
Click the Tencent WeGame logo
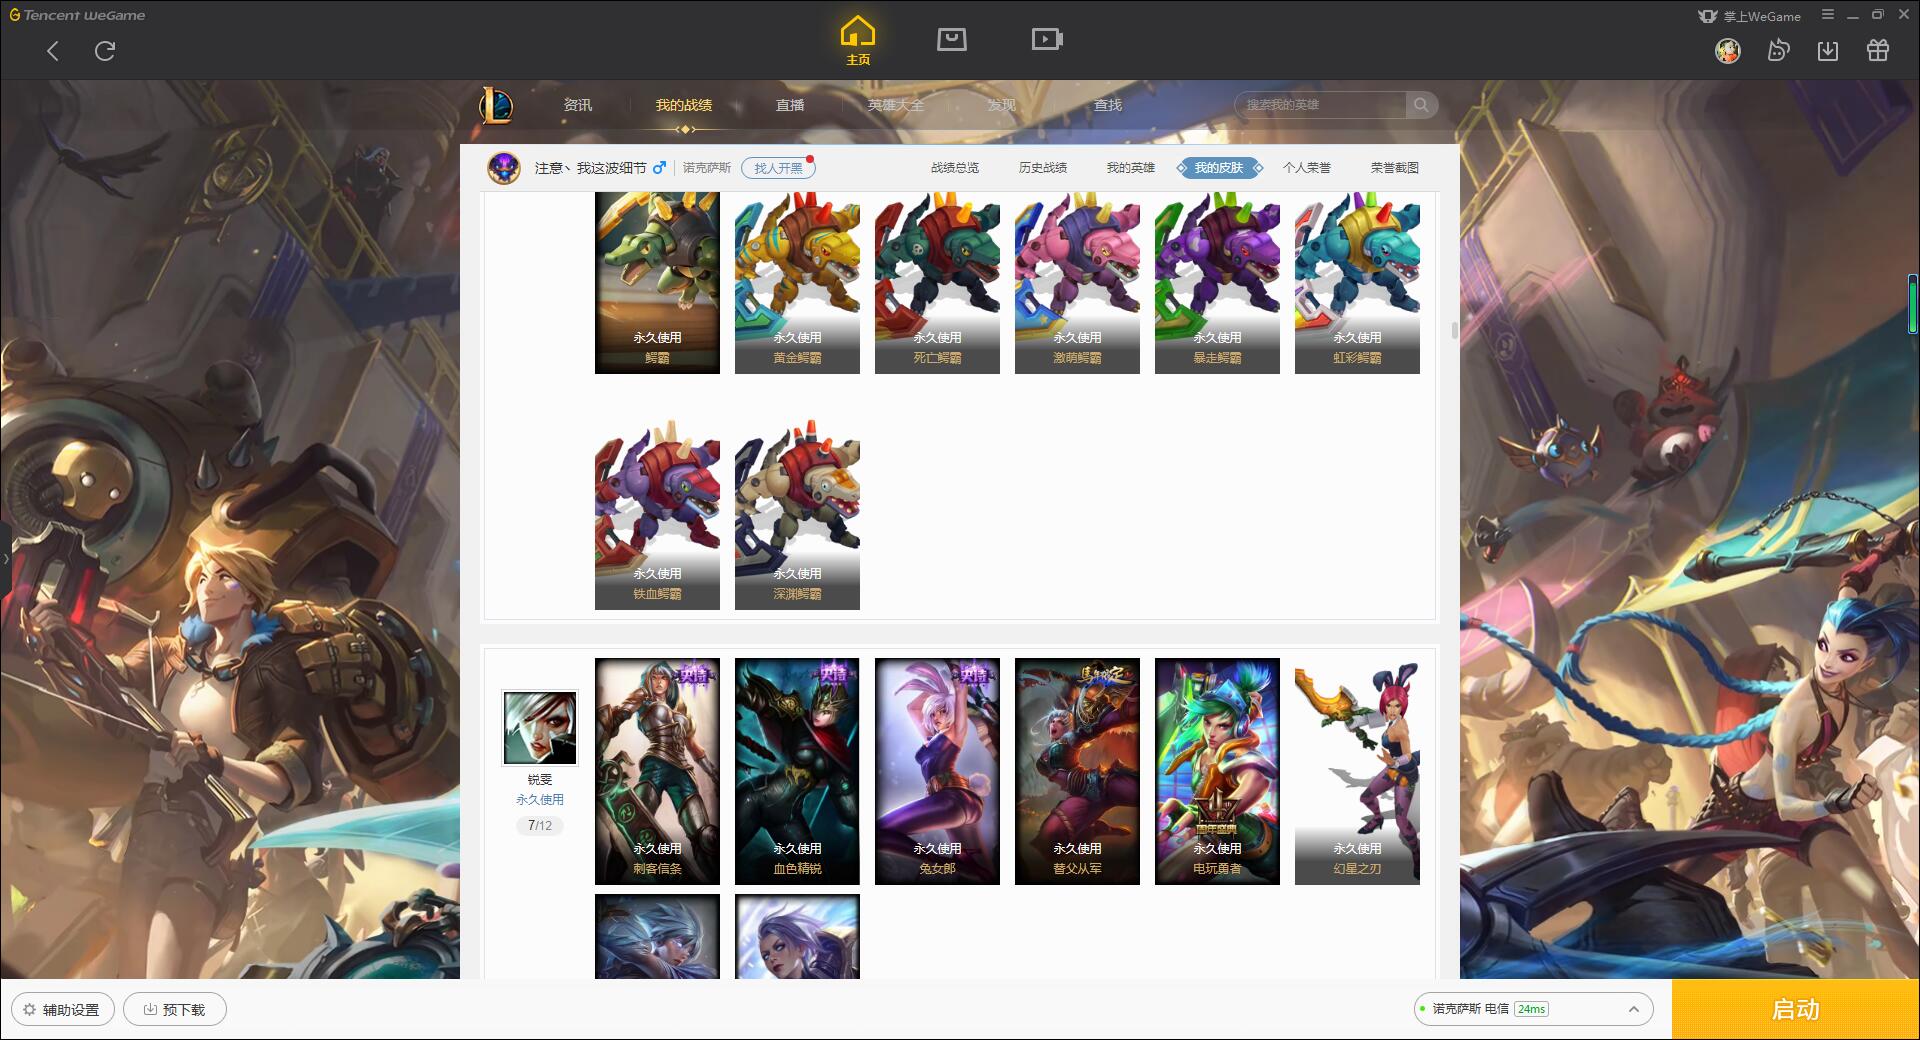pos(77,15)
